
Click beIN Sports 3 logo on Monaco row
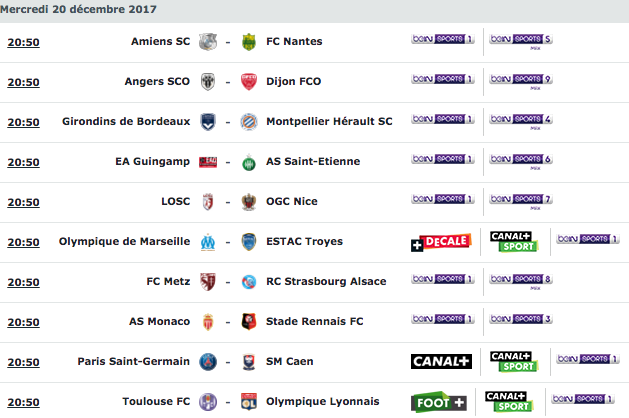521,319
